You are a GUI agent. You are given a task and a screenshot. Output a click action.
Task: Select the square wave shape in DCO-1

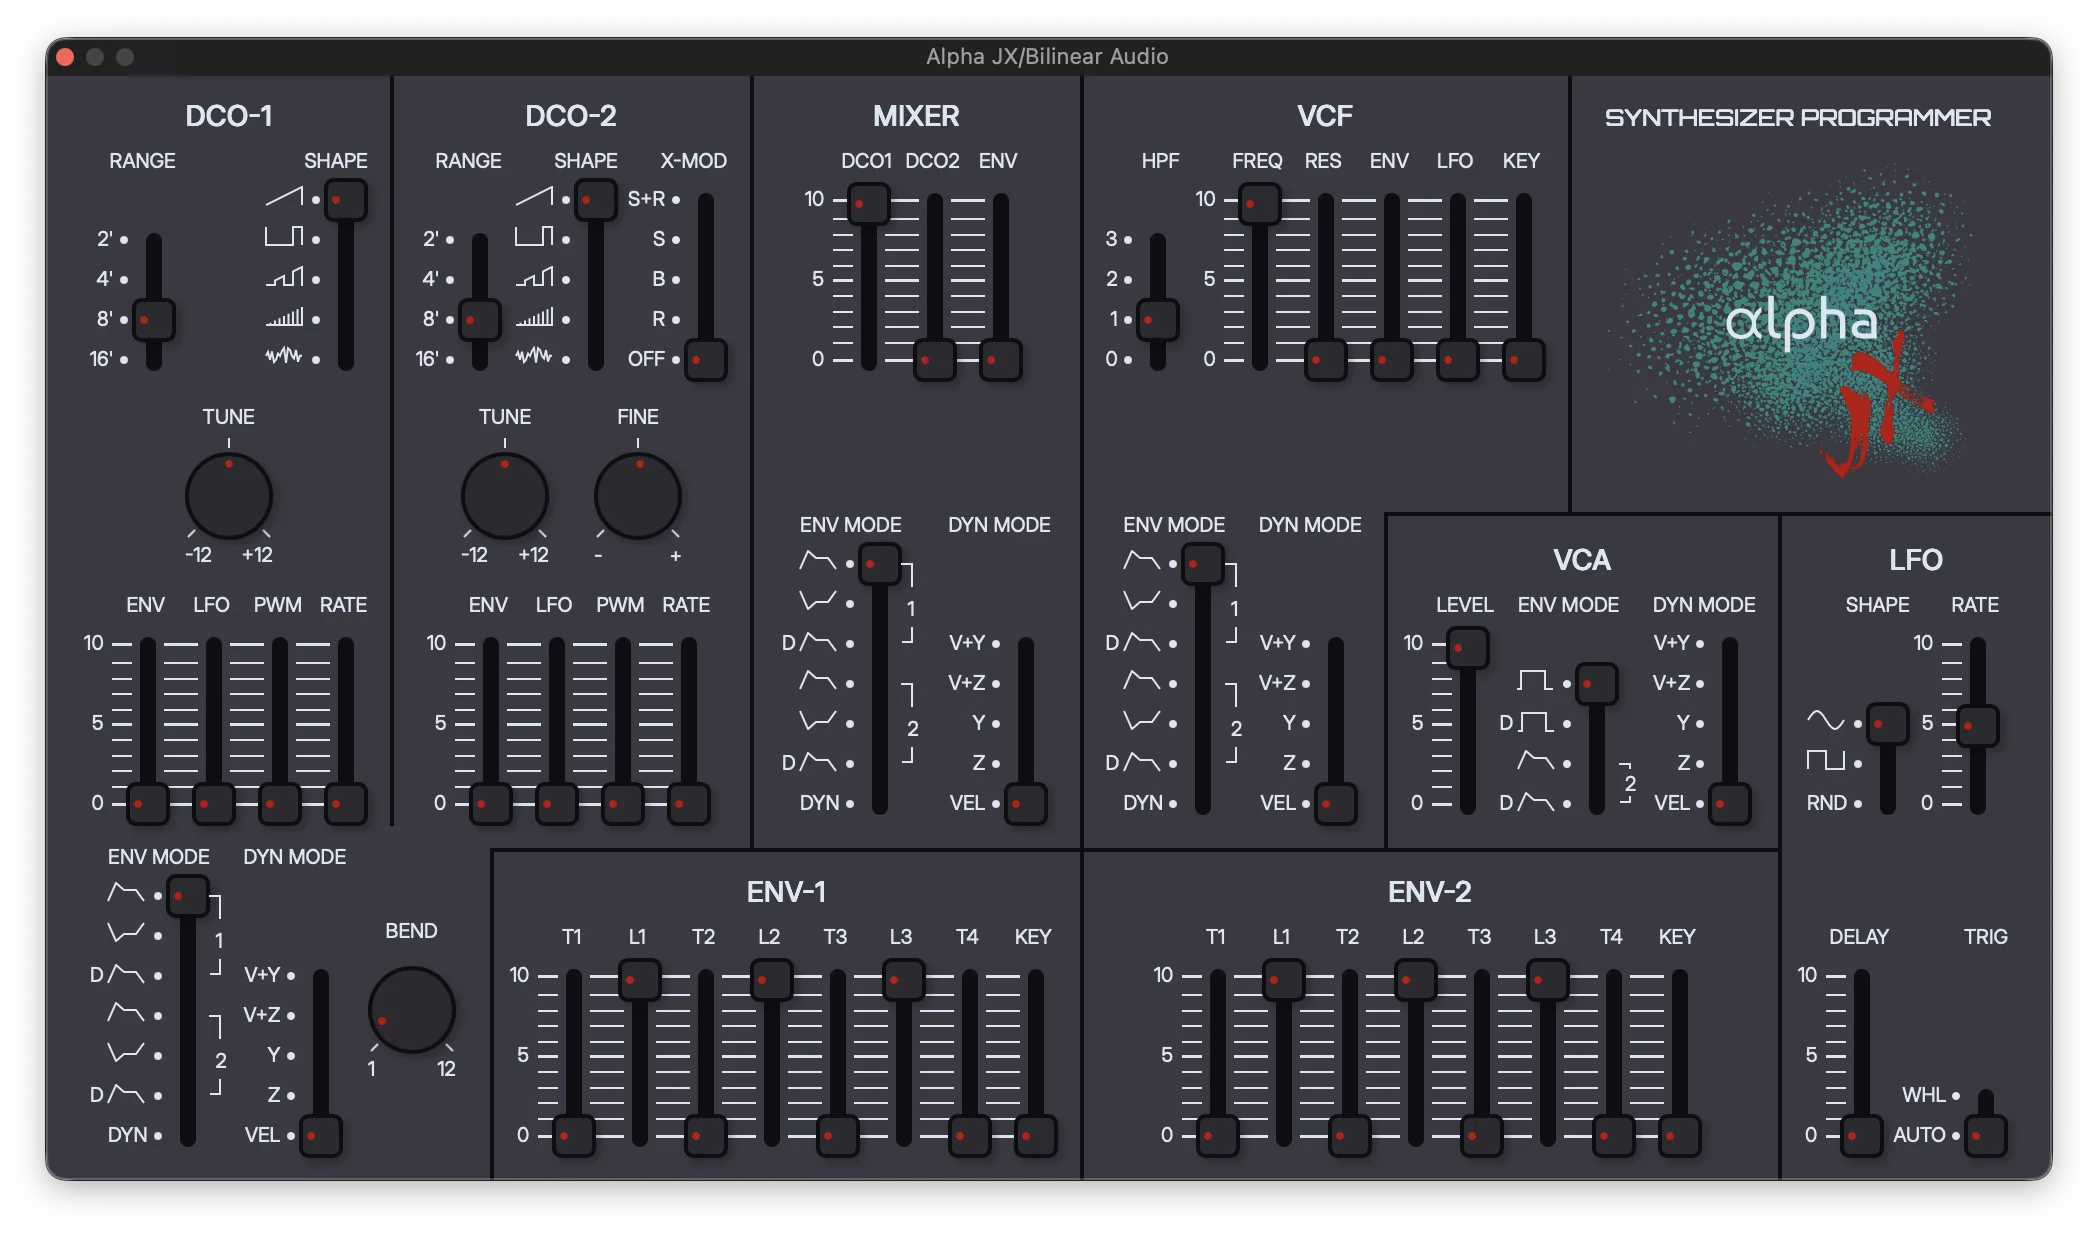(284, 238)
